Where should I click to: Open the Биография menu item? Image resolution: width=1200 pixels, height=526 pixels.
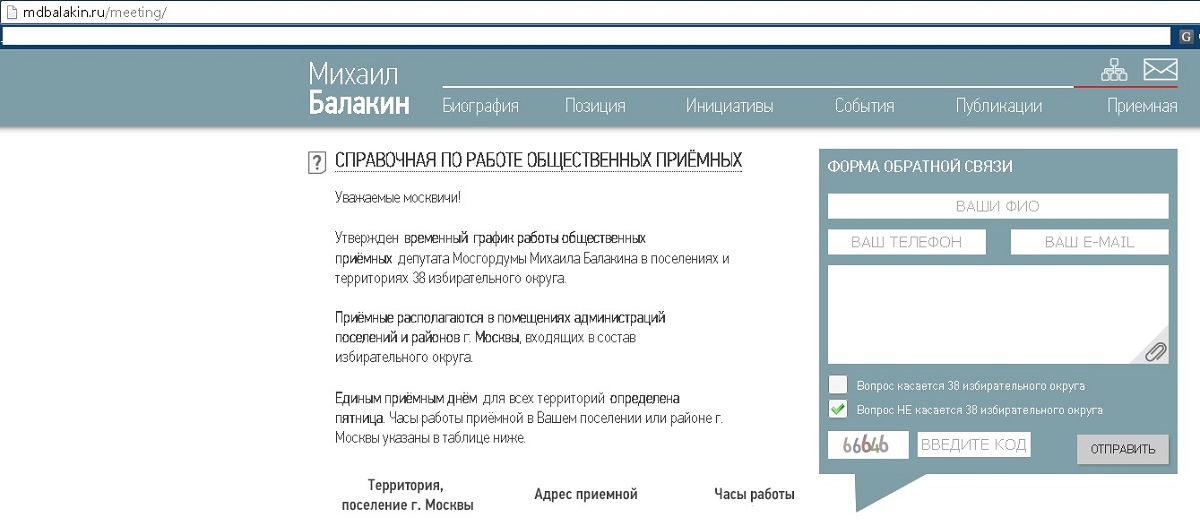tap(480, 106)
